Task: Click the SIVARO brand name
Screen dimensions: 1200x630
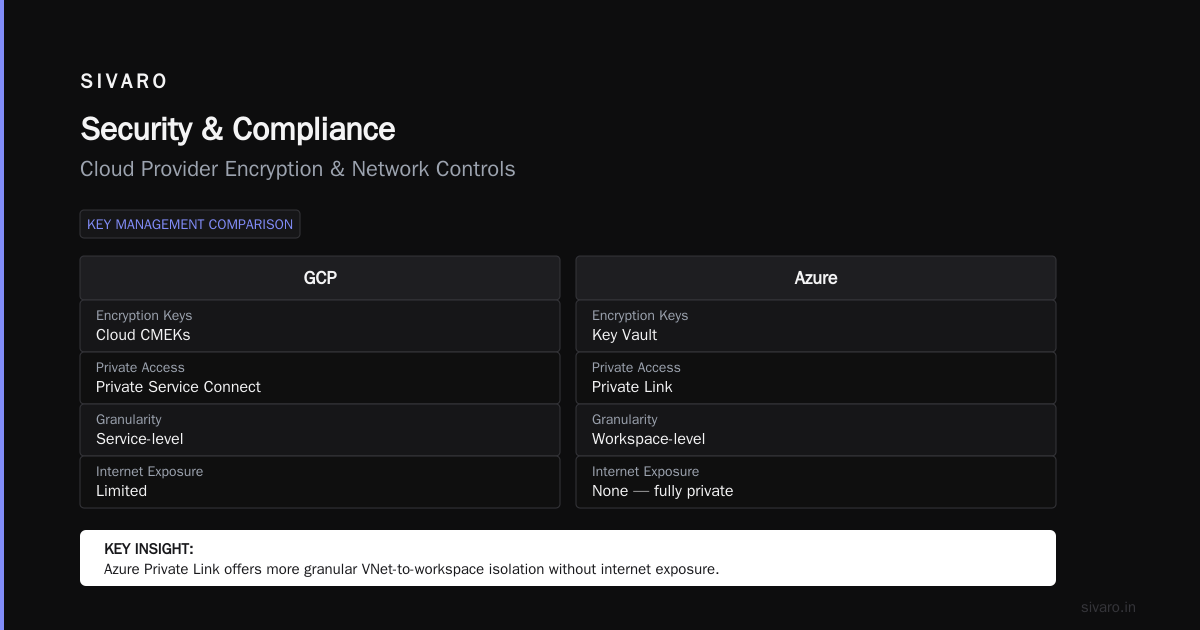Action: [124, 82]
